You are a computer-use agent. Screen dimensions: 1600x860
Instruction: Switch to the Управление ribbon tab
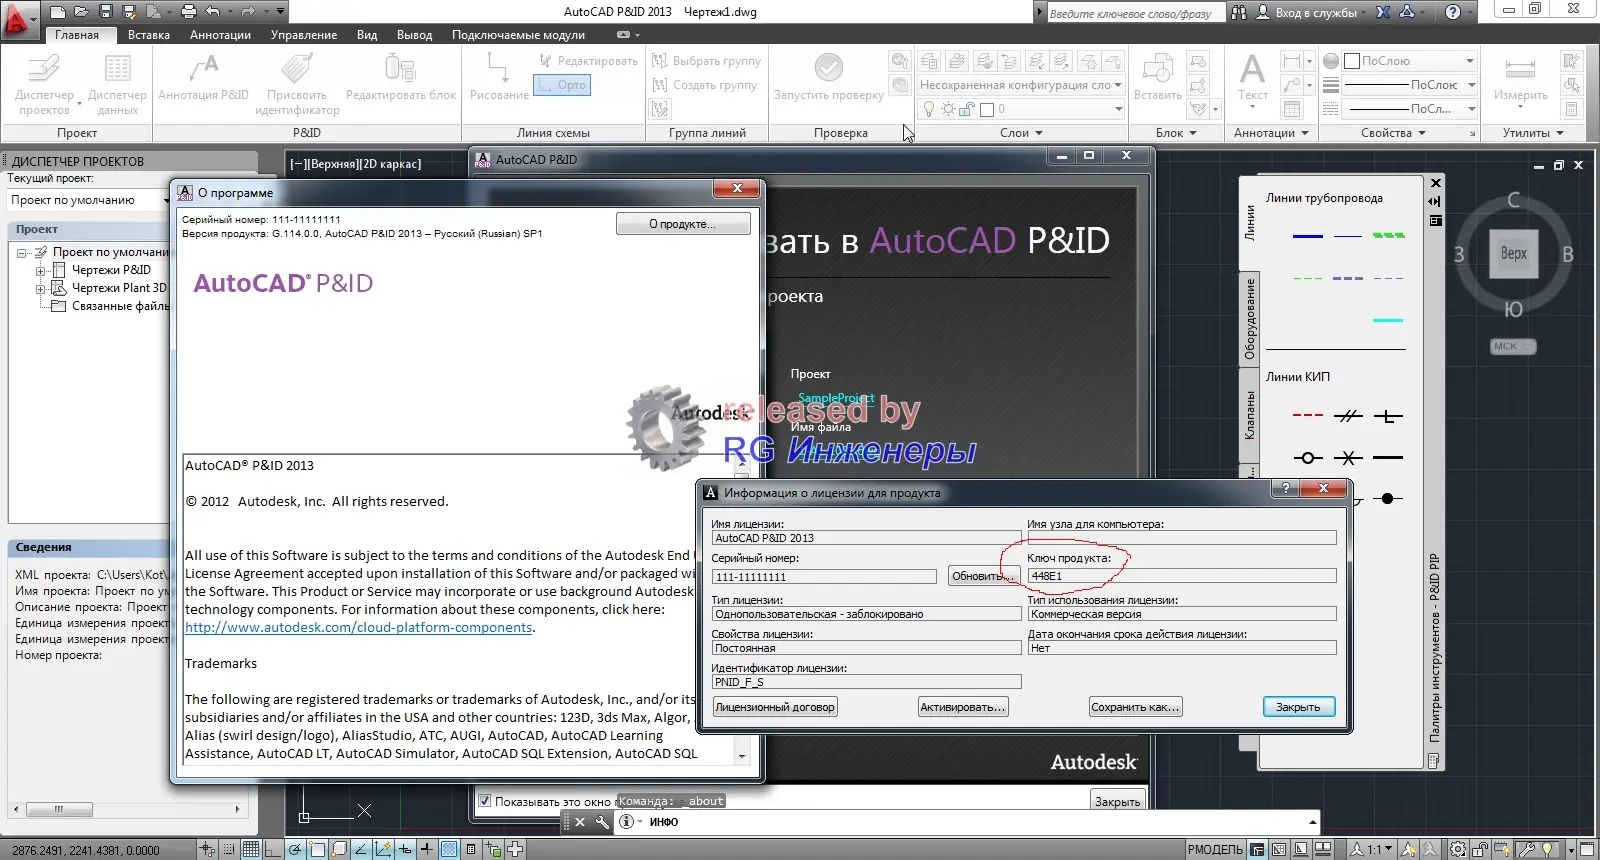pyautogui.click(x=304, y=35)
